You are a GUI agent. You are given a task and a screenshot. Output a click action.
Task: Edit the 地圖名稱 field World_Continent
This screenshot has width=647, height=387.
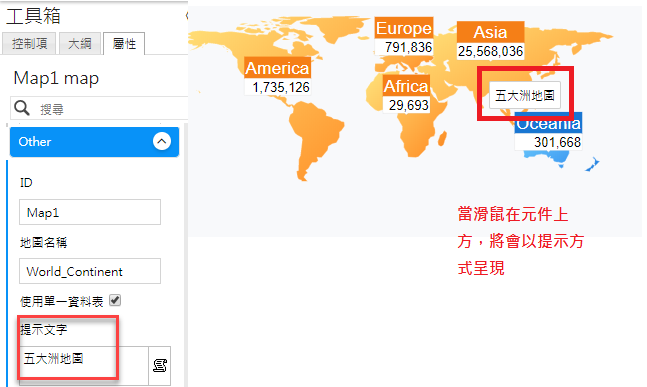coord(90,271)
